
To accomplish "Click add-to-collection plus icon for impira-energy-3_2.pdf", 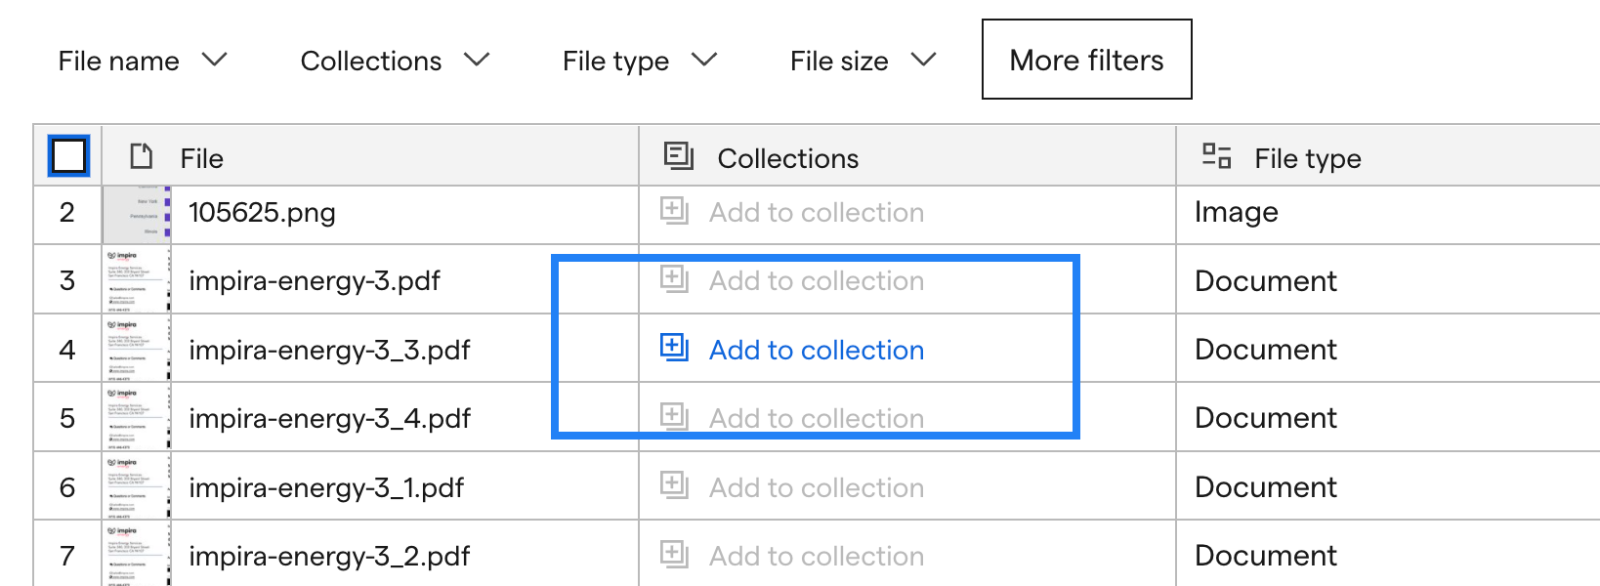I will click(x=674, y=553).
